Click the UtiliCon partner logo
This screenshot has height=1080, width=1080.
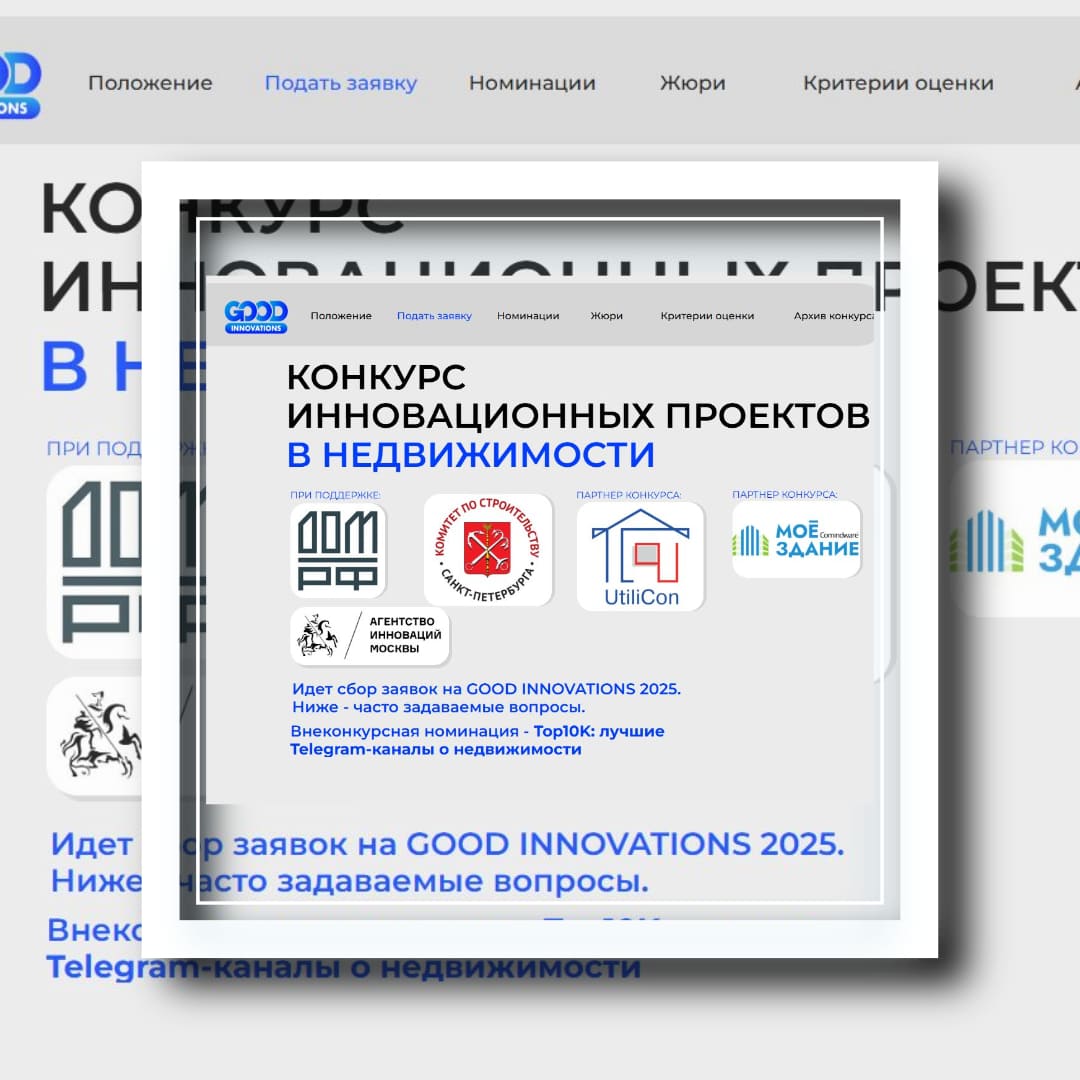[641, 557]
